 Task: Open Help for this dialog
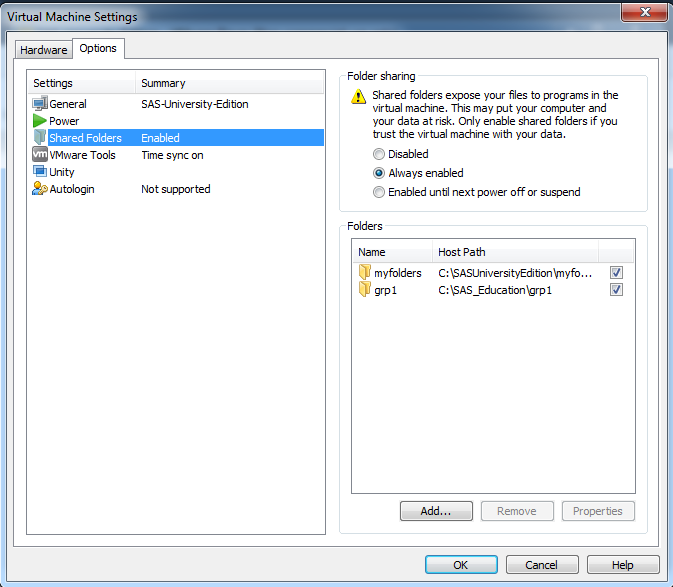623,565
